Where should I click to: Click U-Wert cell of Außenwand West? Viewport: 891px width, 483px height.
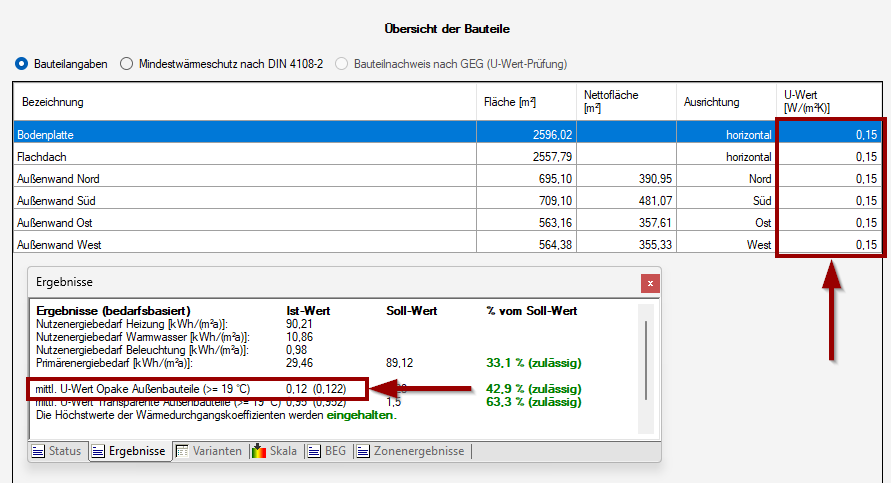pos(828,245)
